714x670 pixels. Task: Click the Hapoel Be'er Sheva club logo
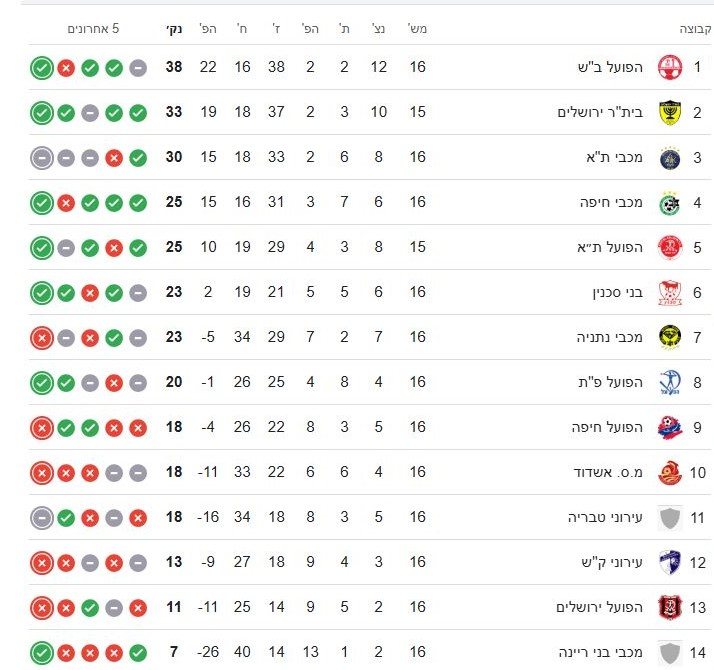point(669,67)
